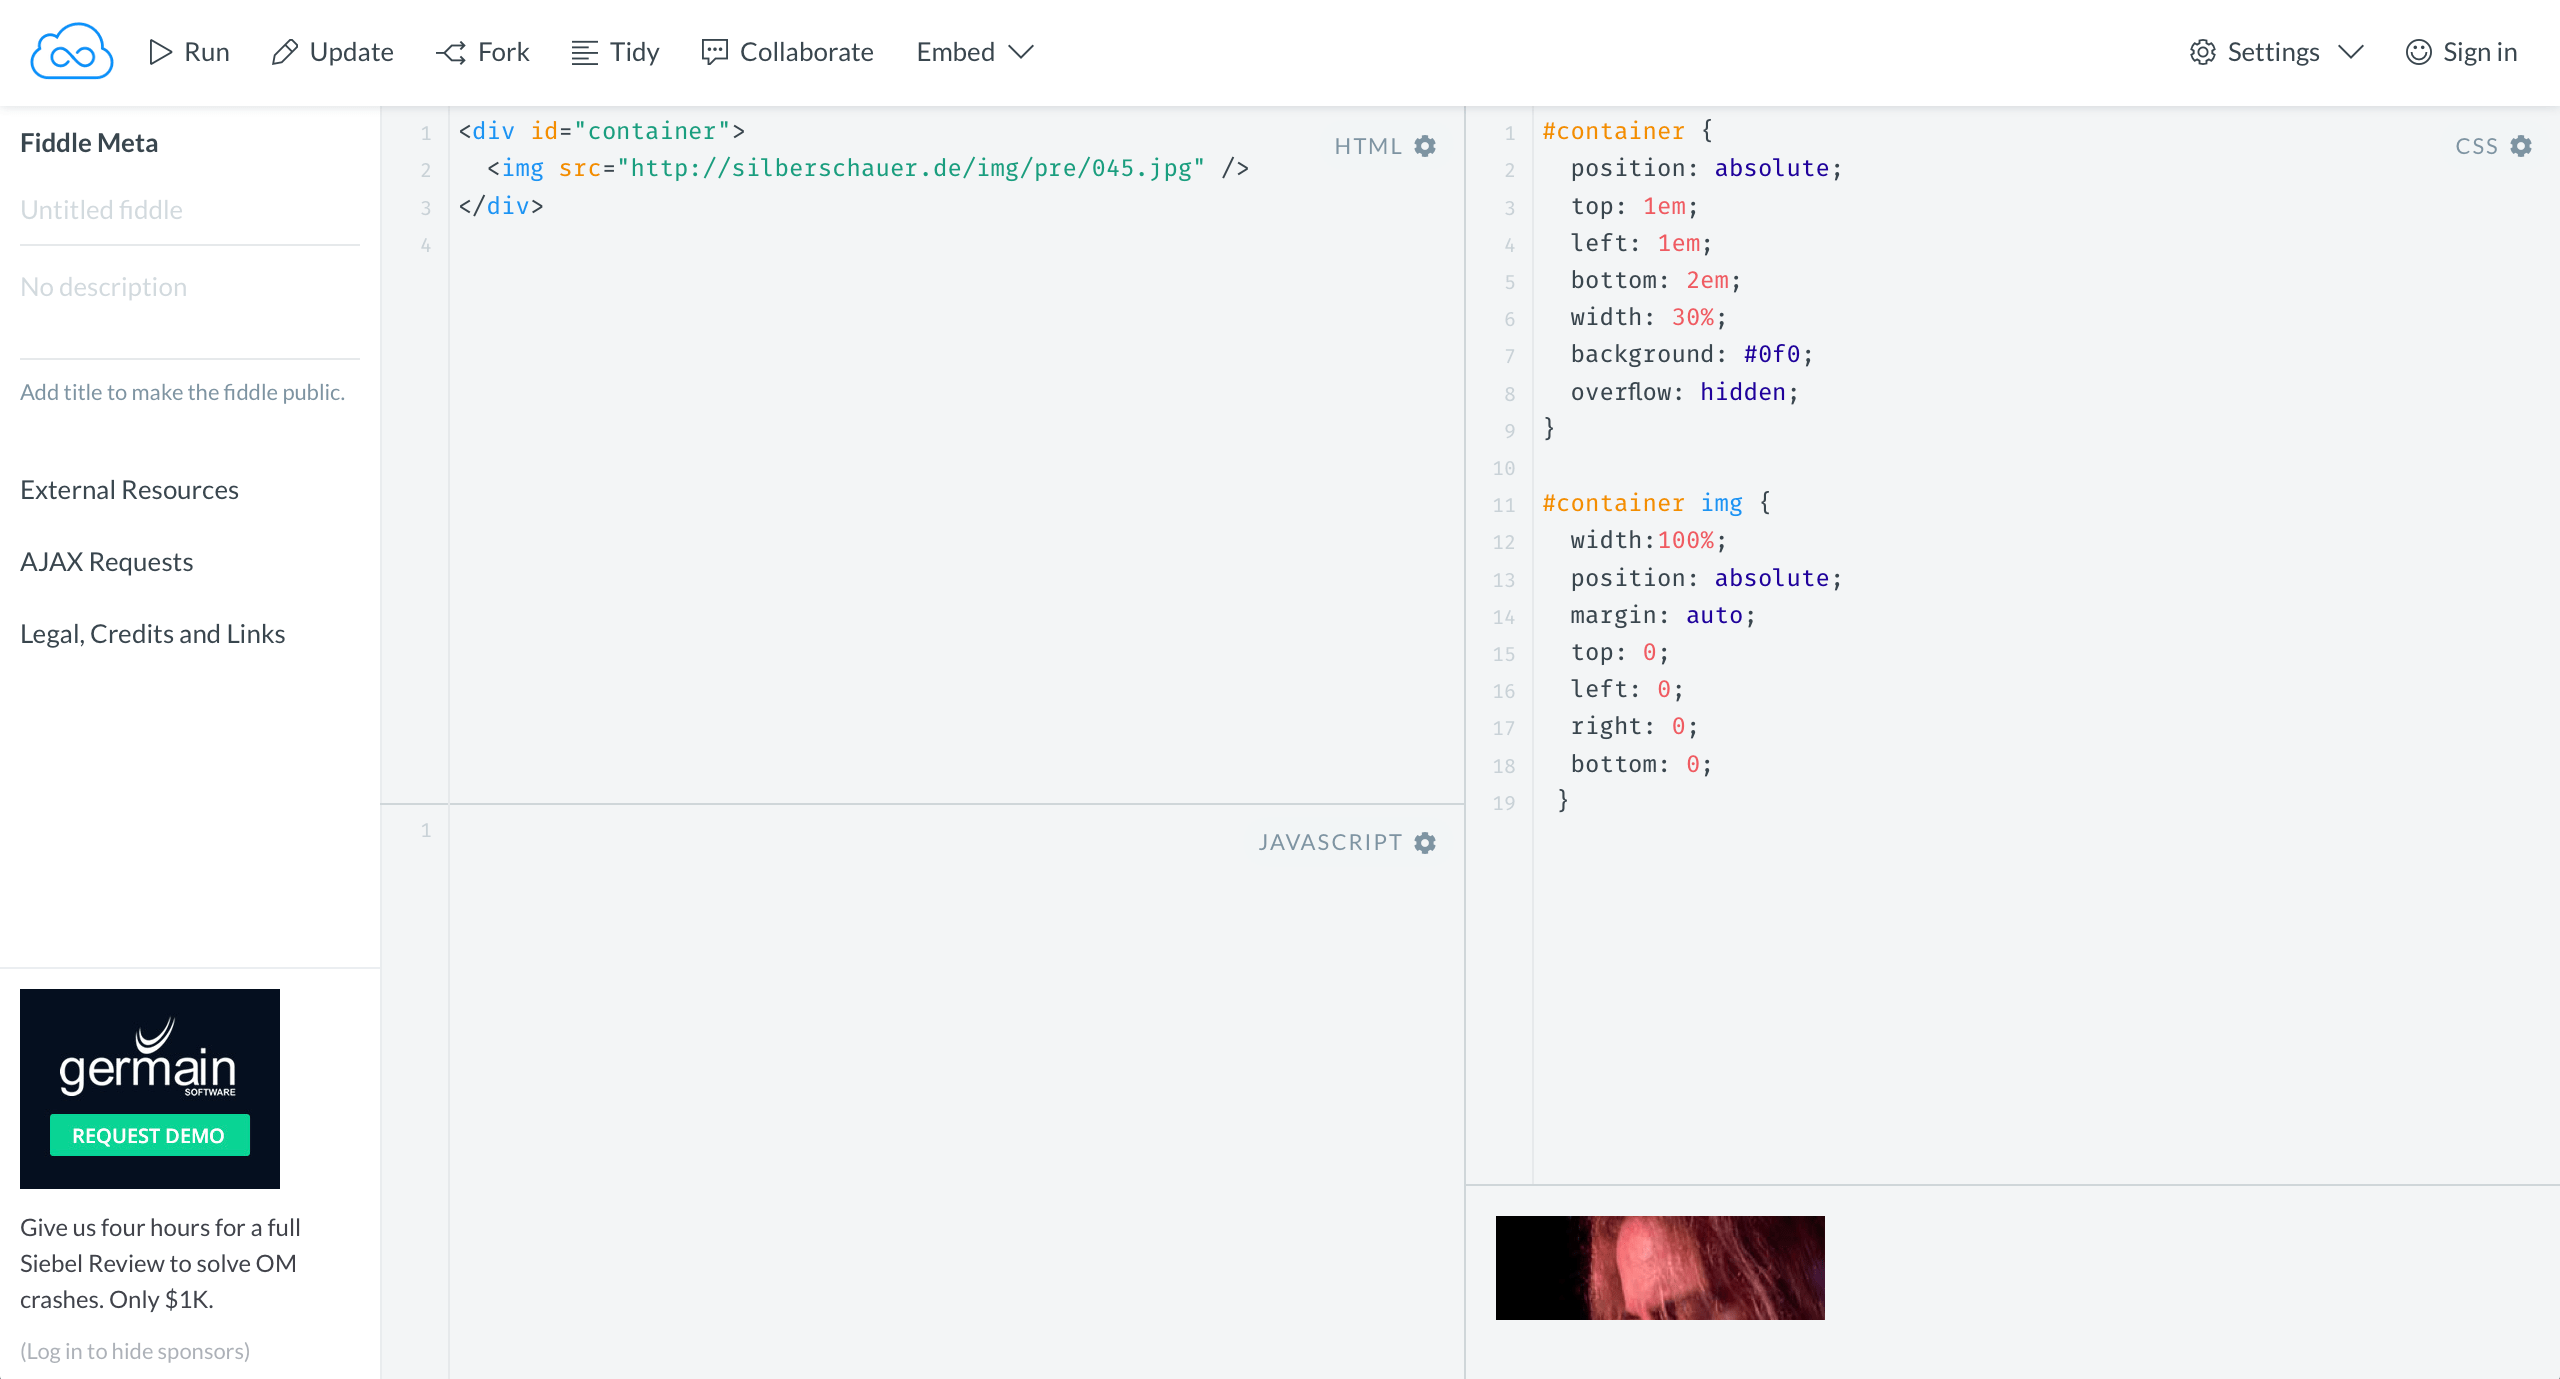
Task: Open the Collaborate feature
Action: (788, 51)
